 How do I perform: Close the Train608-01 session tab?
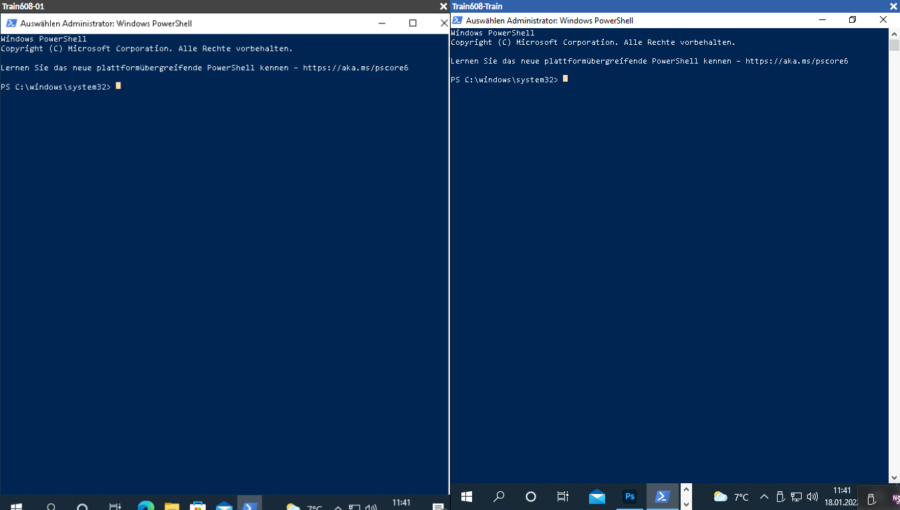443,6
